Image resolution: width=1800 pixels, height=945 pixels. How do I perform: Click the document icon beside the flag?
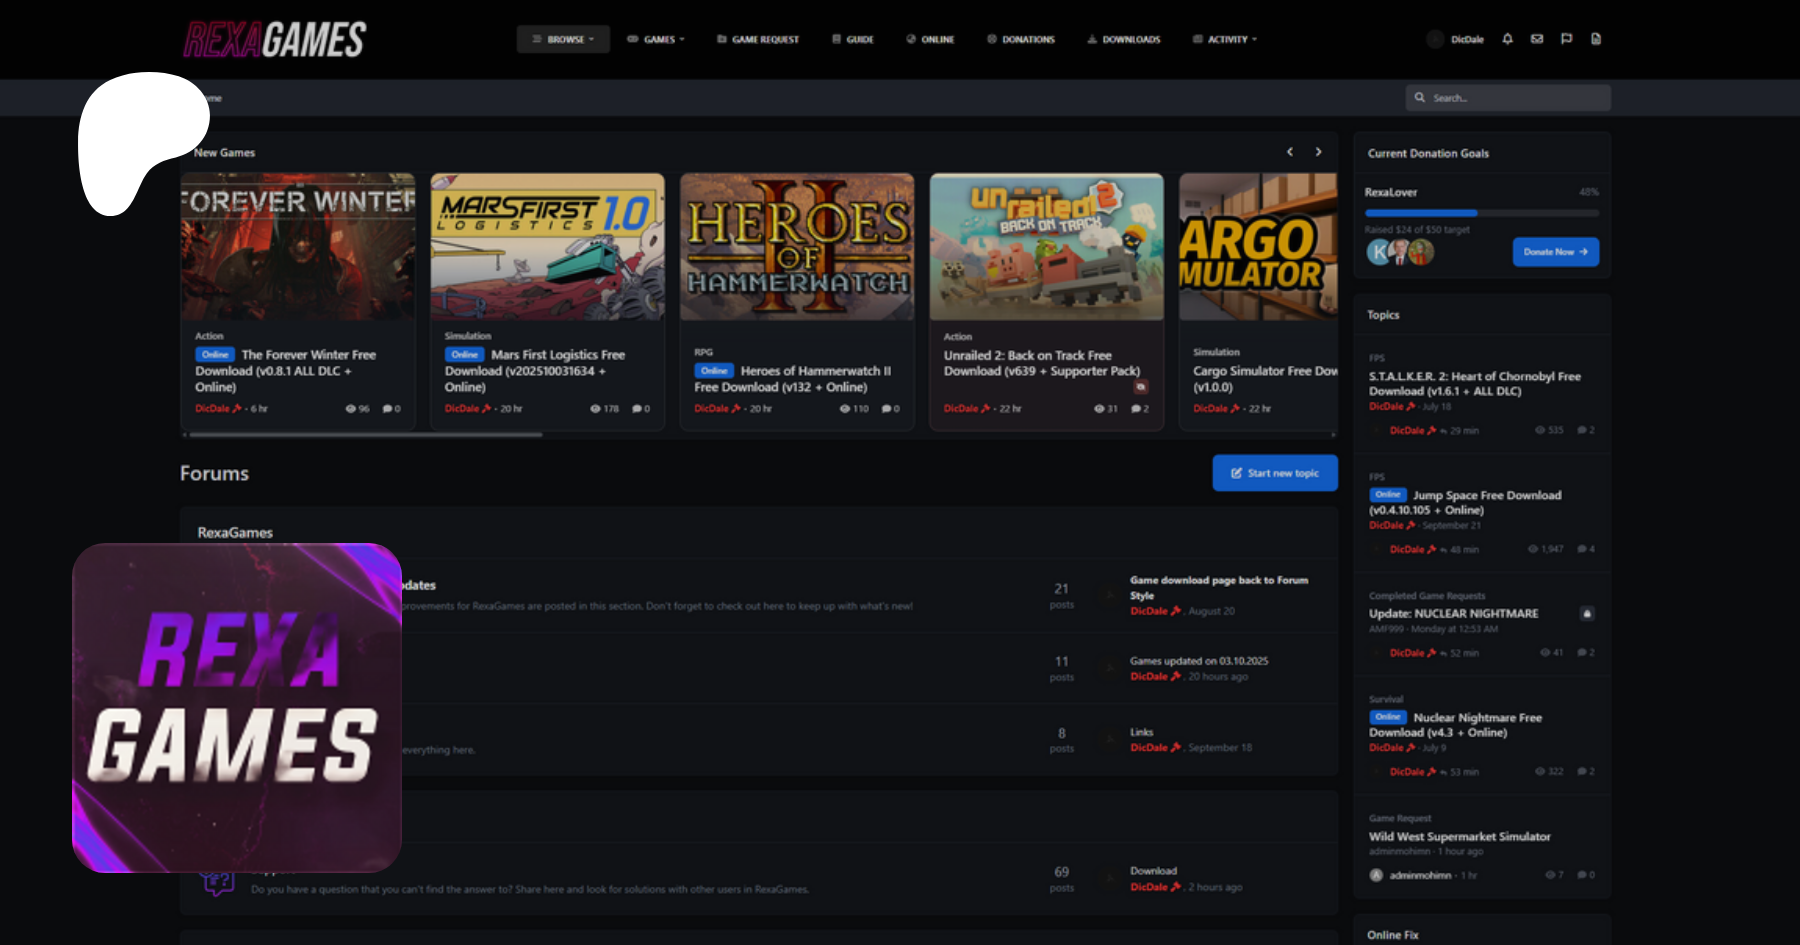pos(1596,39)
